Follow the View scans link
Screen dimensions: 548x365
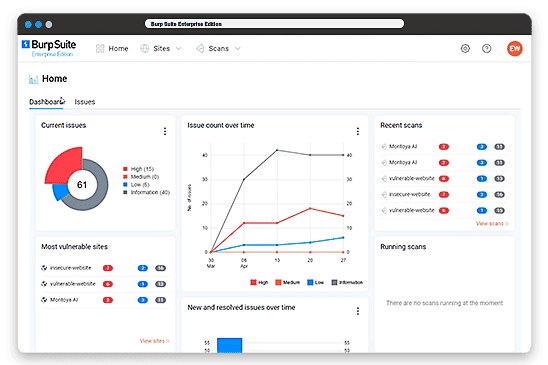(x=492, y=223)
